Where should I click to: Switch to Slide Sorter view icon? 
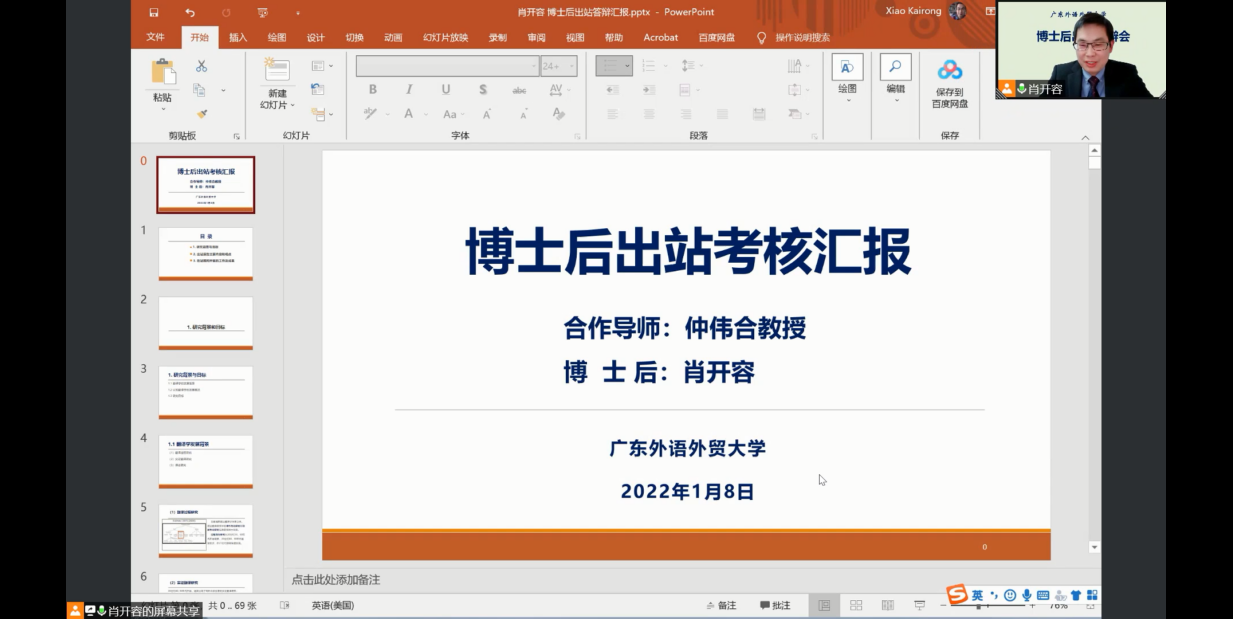(x=856, y=605)
